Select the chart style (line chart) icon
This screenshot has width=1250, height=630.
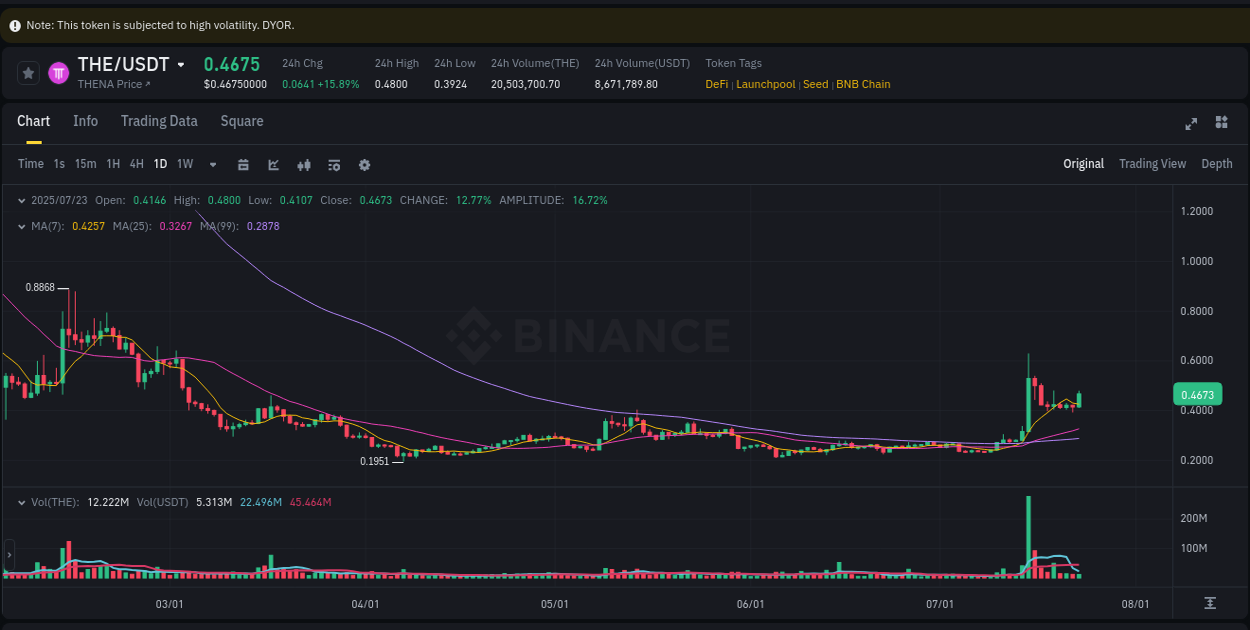[x=273, y=163]
